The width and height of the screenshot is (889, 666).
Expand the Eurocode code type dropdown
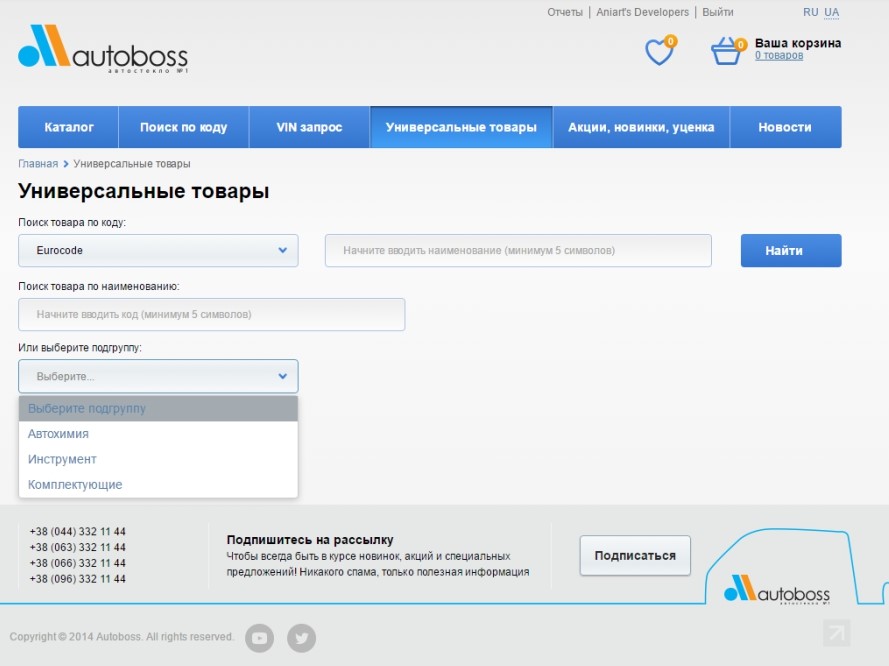[158, 250]
